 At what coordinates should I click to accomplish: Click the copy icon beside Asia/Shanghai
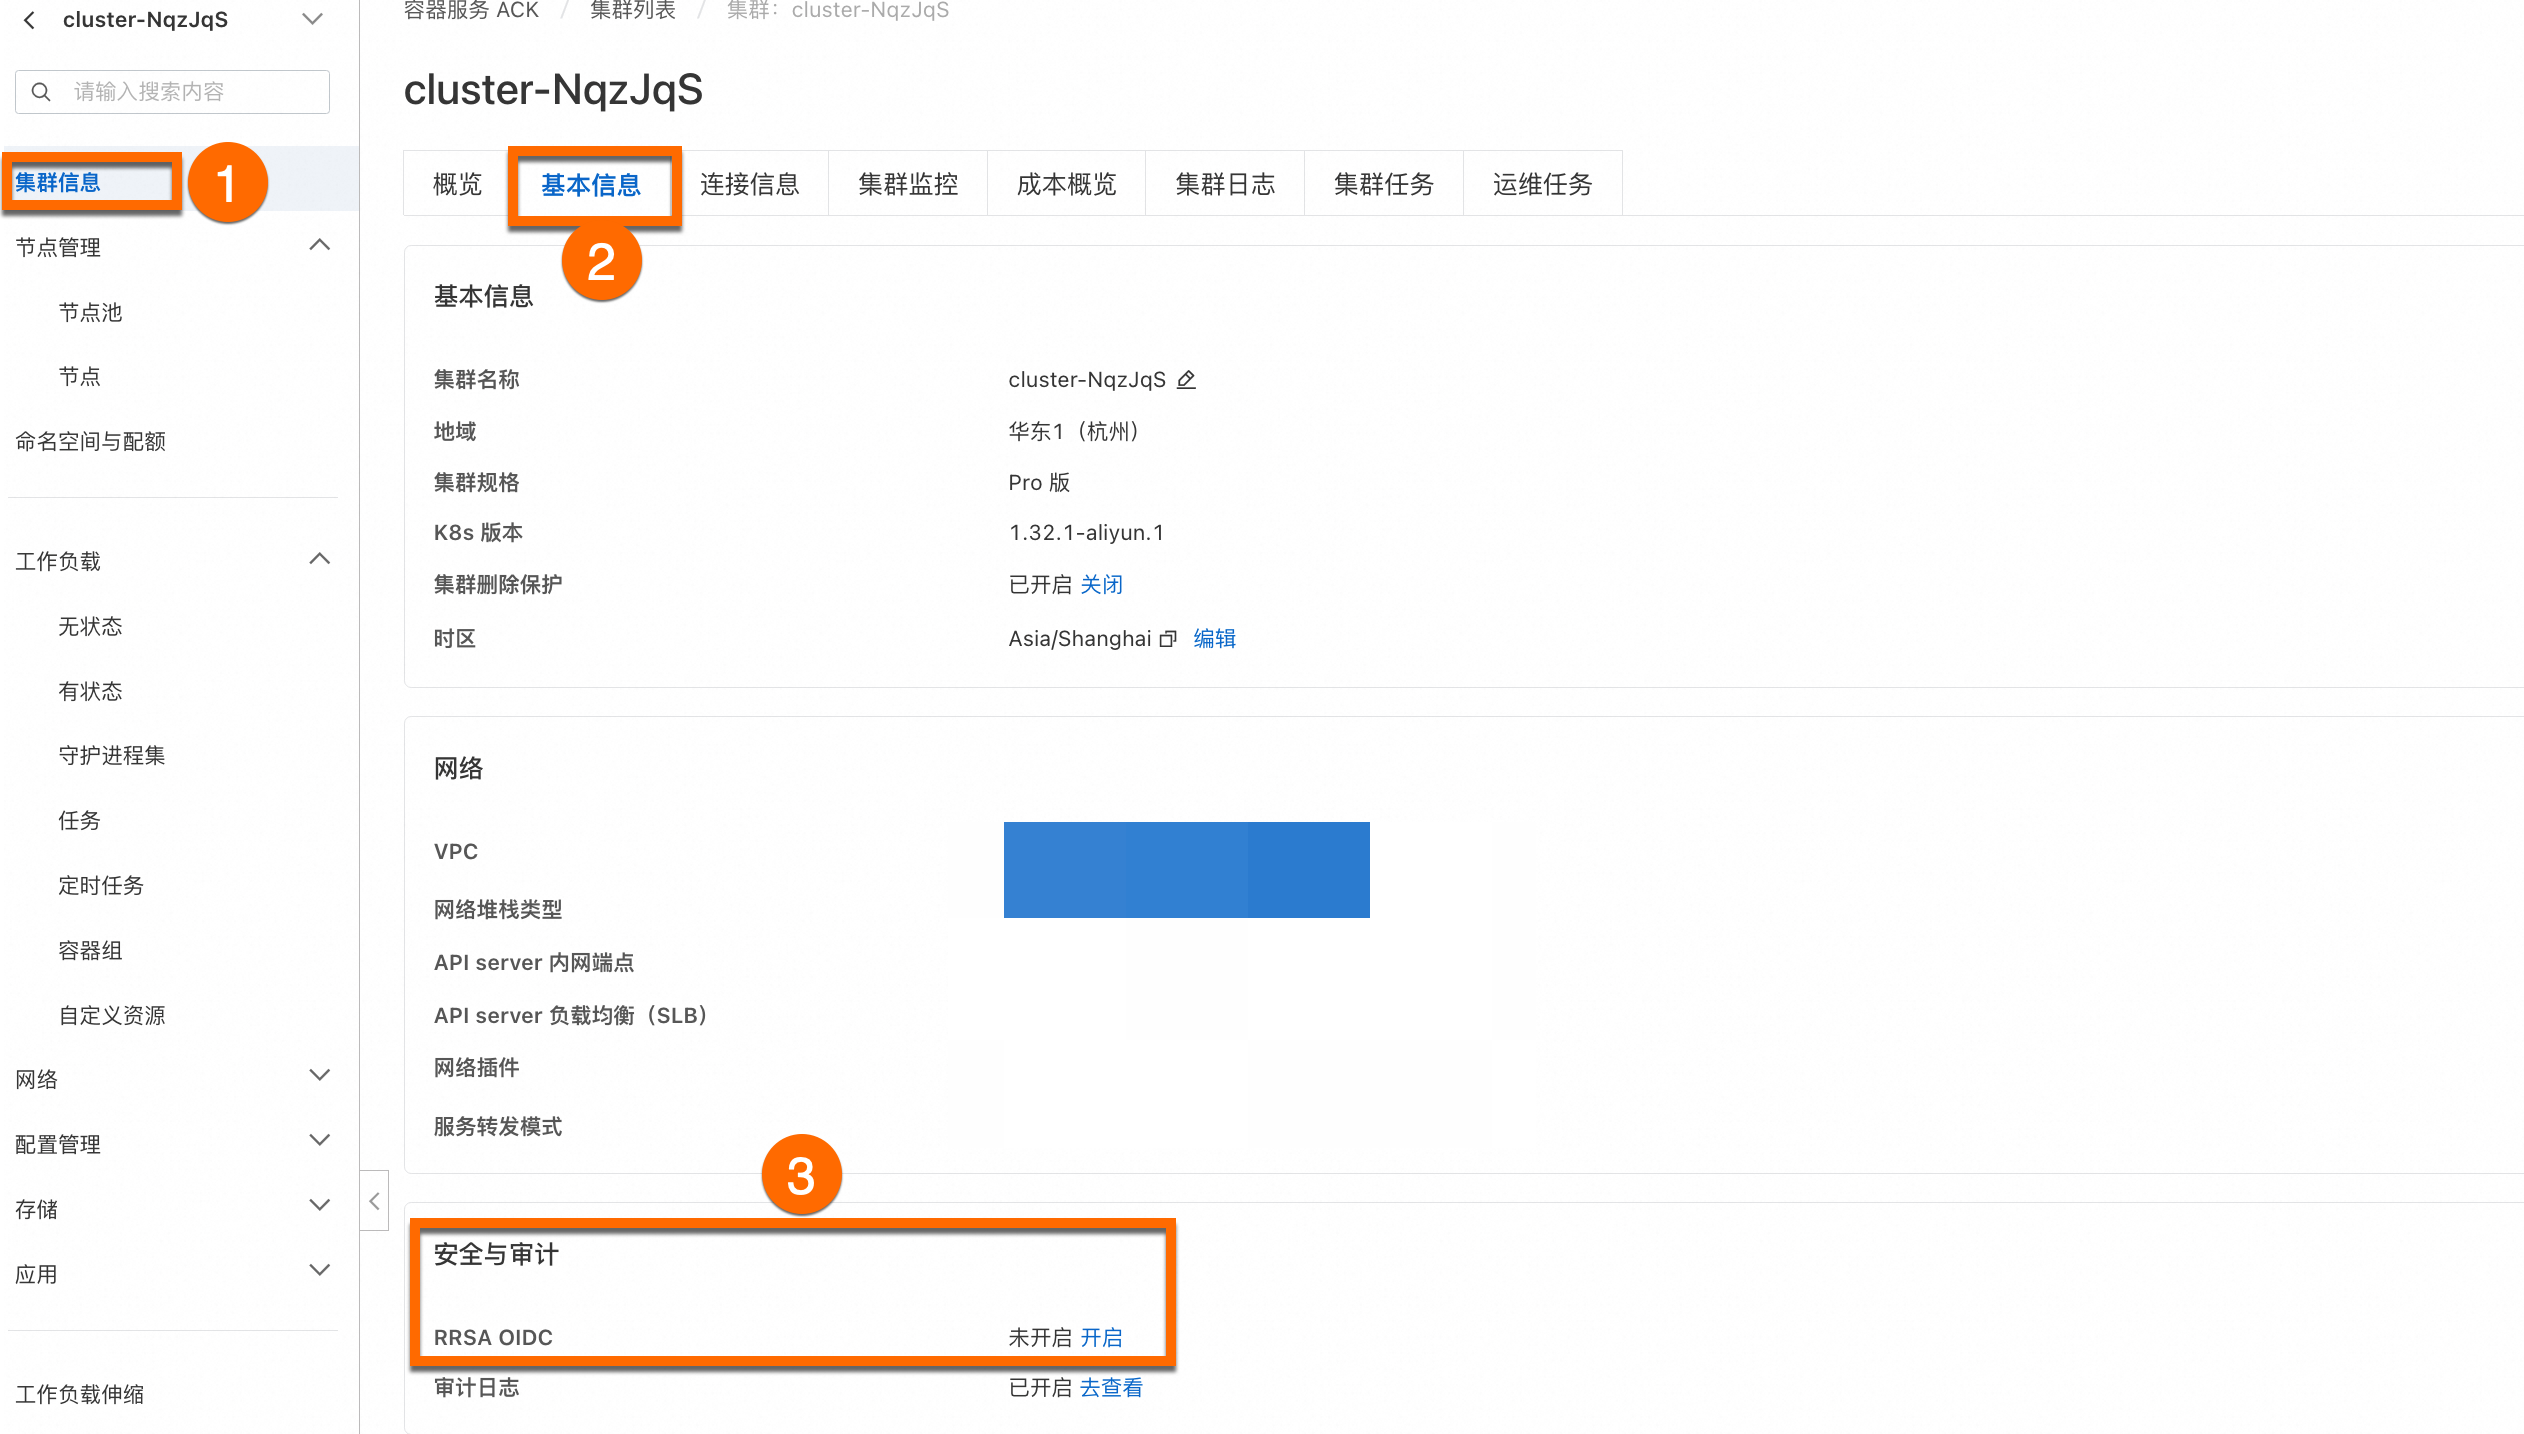(1168, 639)
